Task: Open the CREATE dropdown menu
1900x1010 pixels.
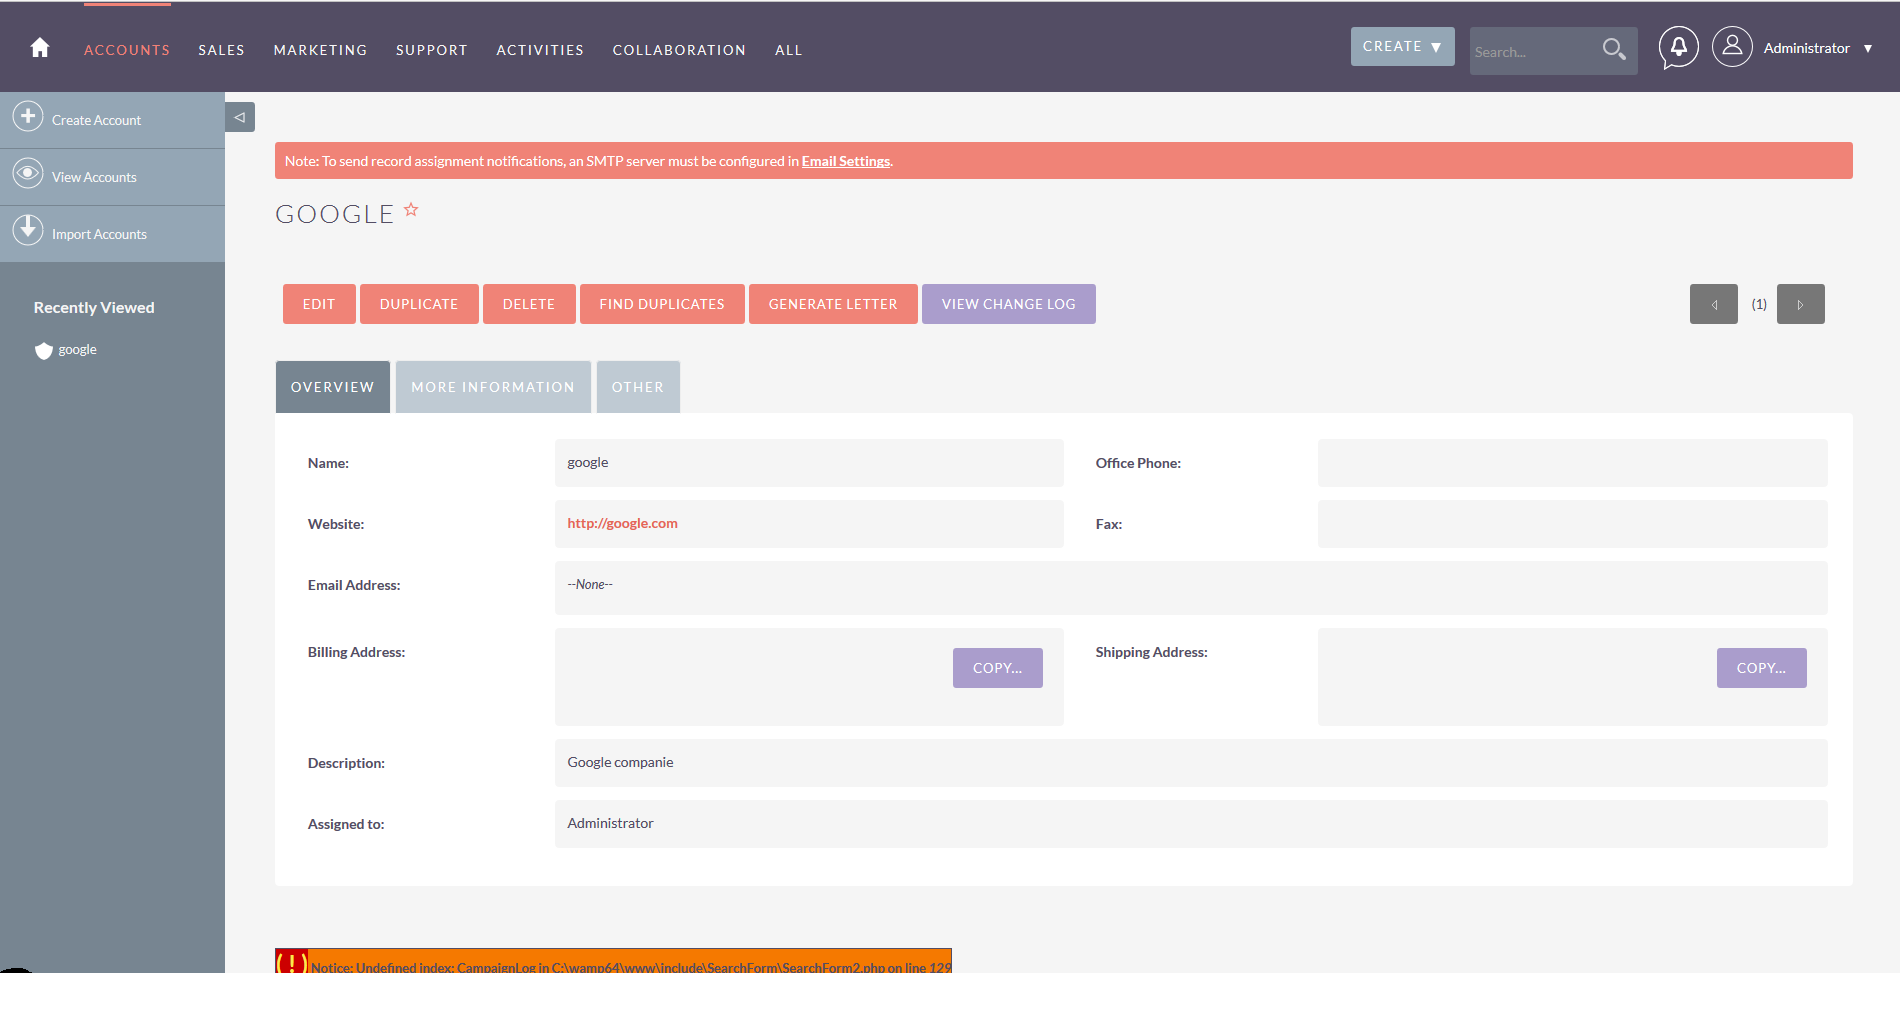Action: tap(1402, 47)
